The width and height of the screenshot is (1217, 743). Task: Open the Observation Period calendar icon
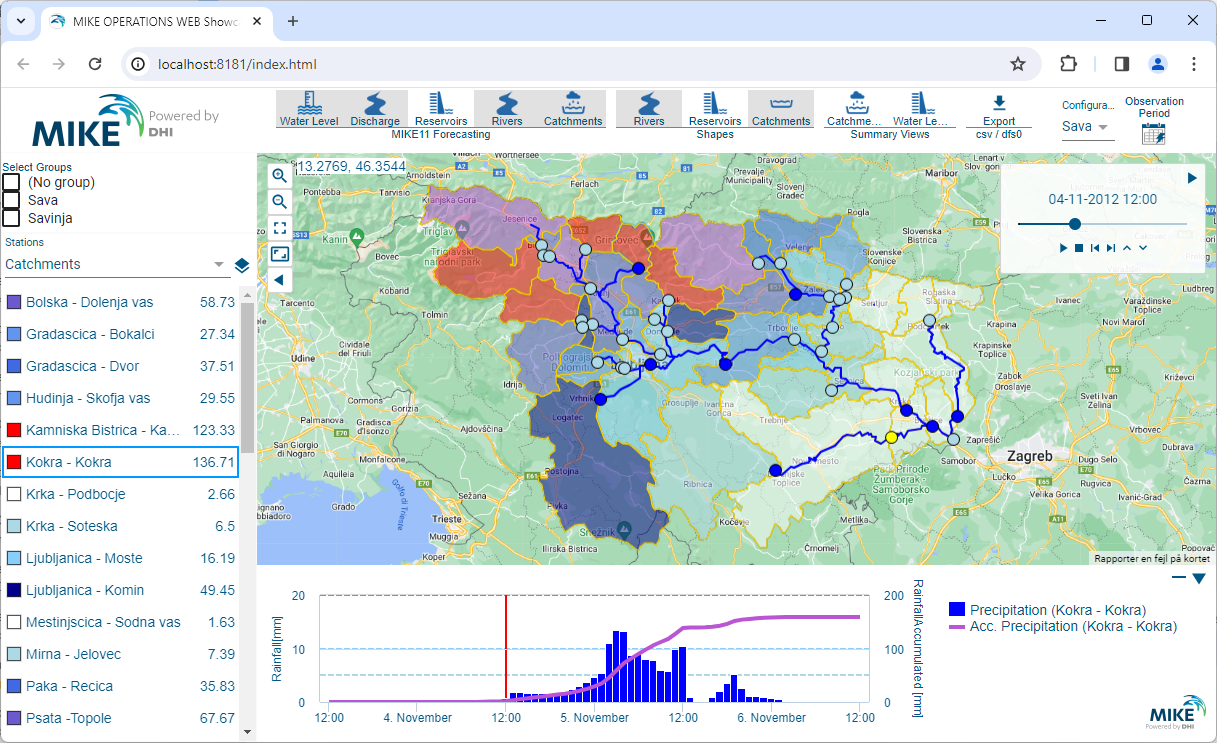click(x=1153, y=134)
